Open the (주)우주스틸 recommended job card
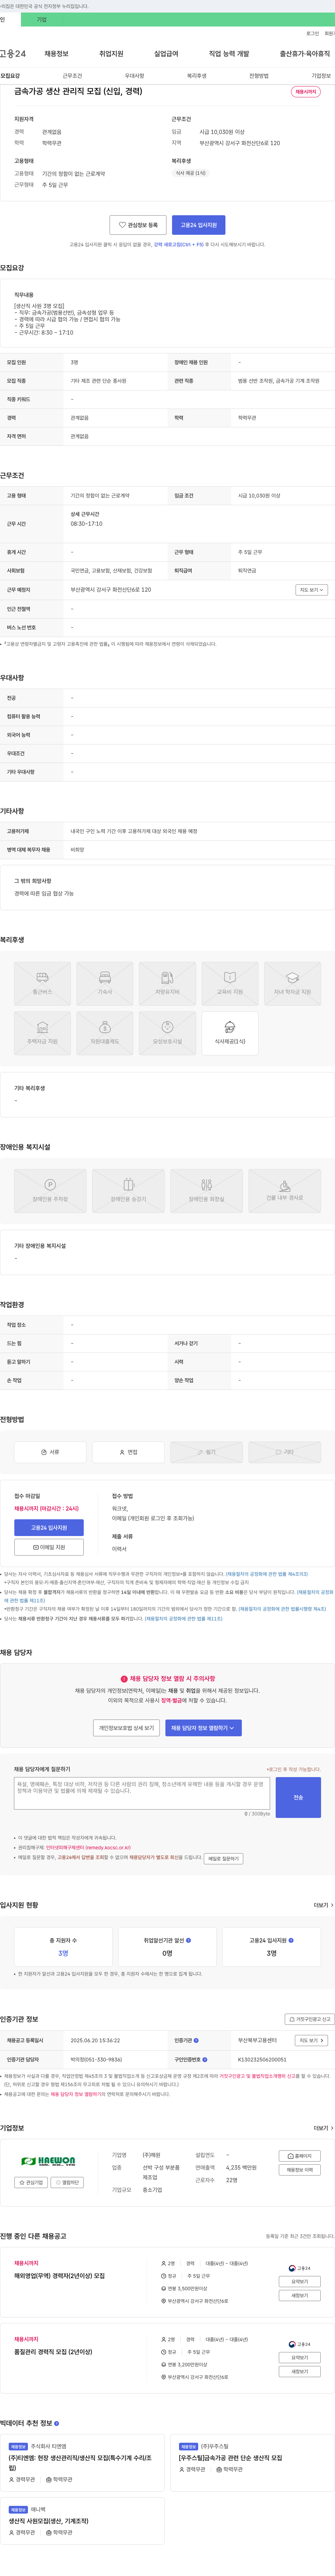Image resolution: width=335 pixels, height=2576 pixels. click(252, 2463)
